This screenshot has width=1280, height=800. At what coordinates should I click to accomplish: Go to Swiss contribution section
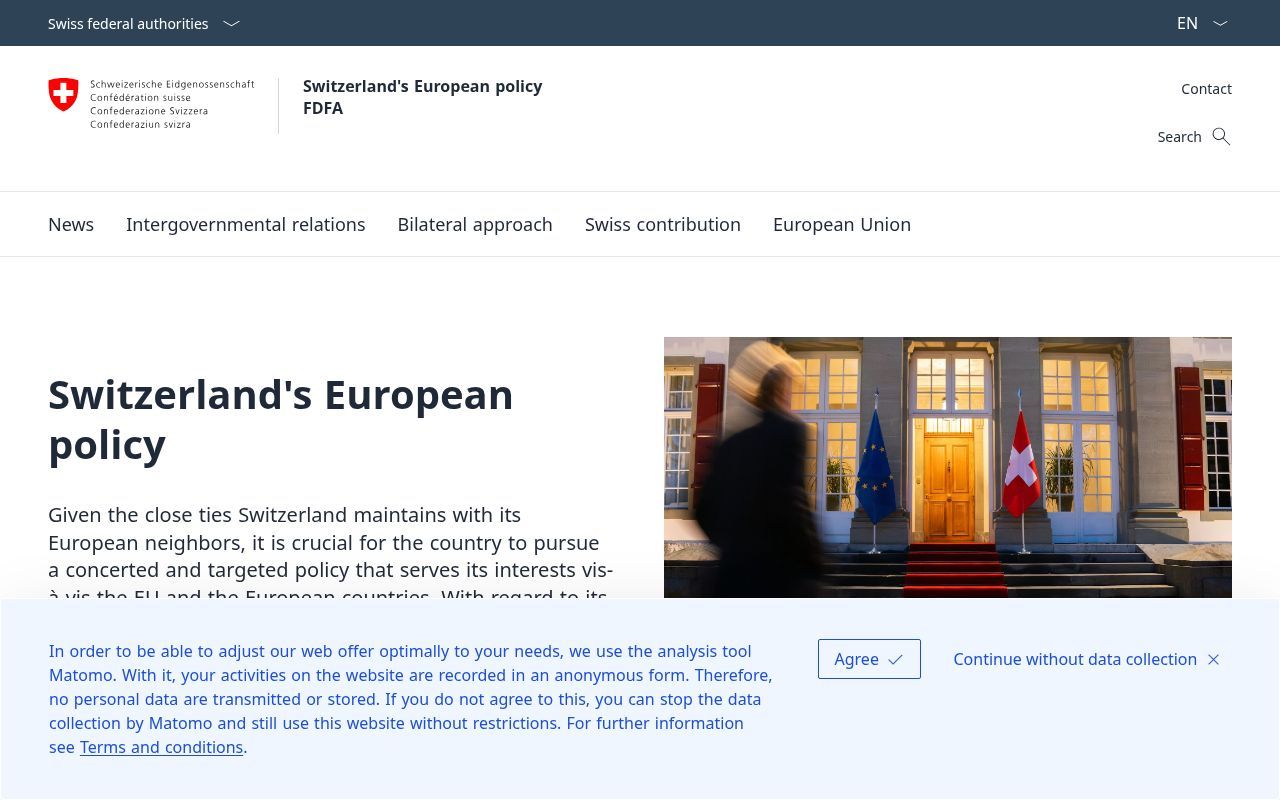[663, 224]
